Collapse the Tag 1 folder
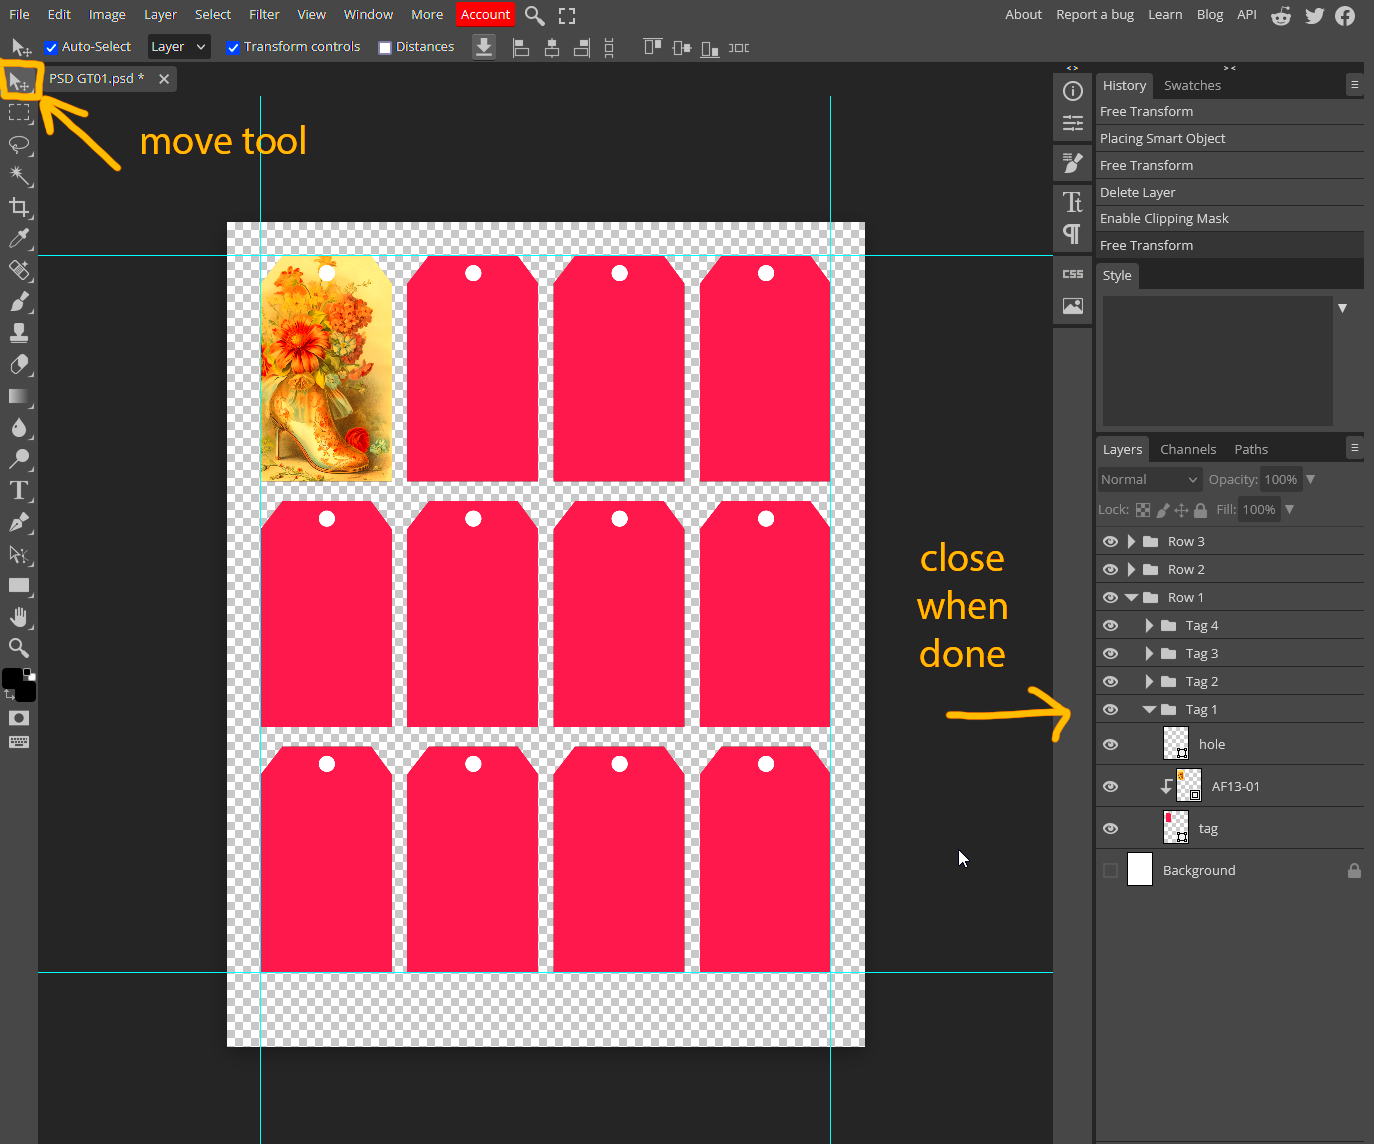This screenshot has width=1374, height=1144. 1149,709
